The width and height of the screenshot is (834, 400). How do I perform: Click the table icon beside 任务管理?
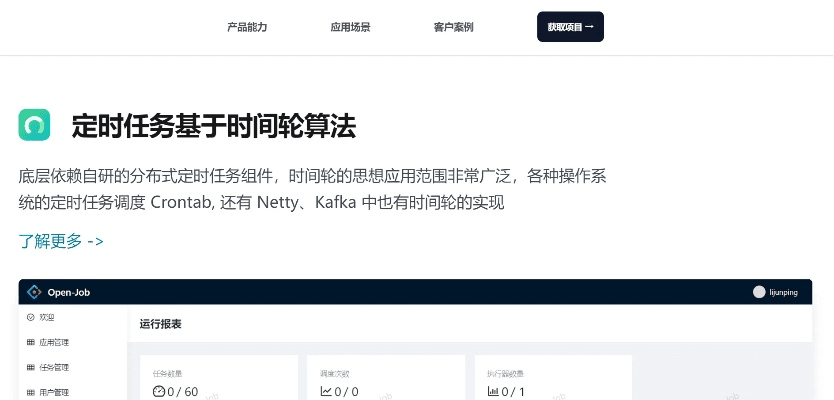[x=30, y=368]
